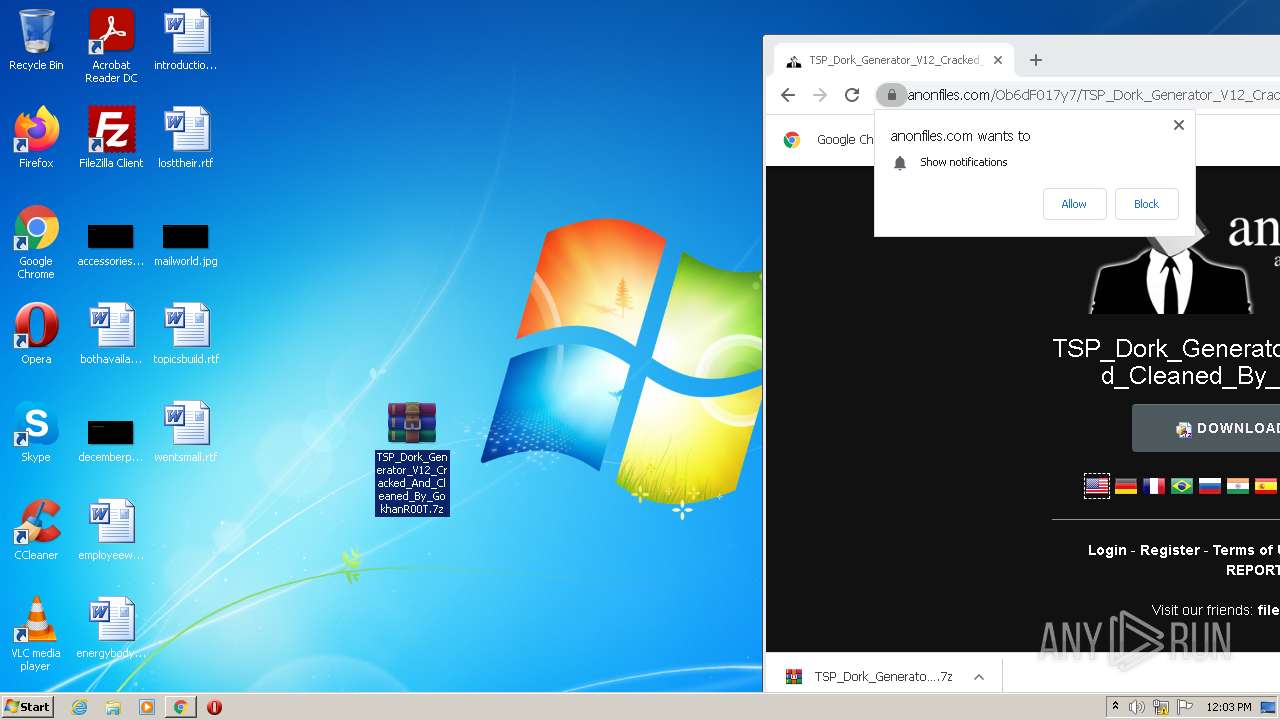Image resolution: width=1280 pixels, height=720 pixels.
Task: Open the Start menu
Action: coord(28,707)
